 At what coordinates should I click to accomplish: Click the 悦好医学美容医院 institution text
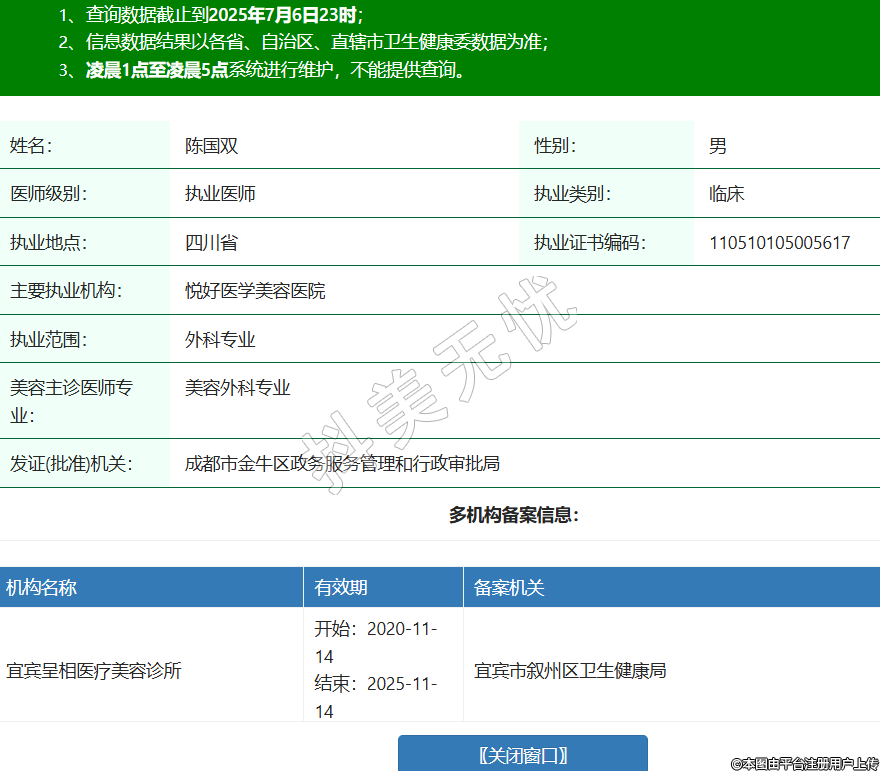(x=255, y=291)
